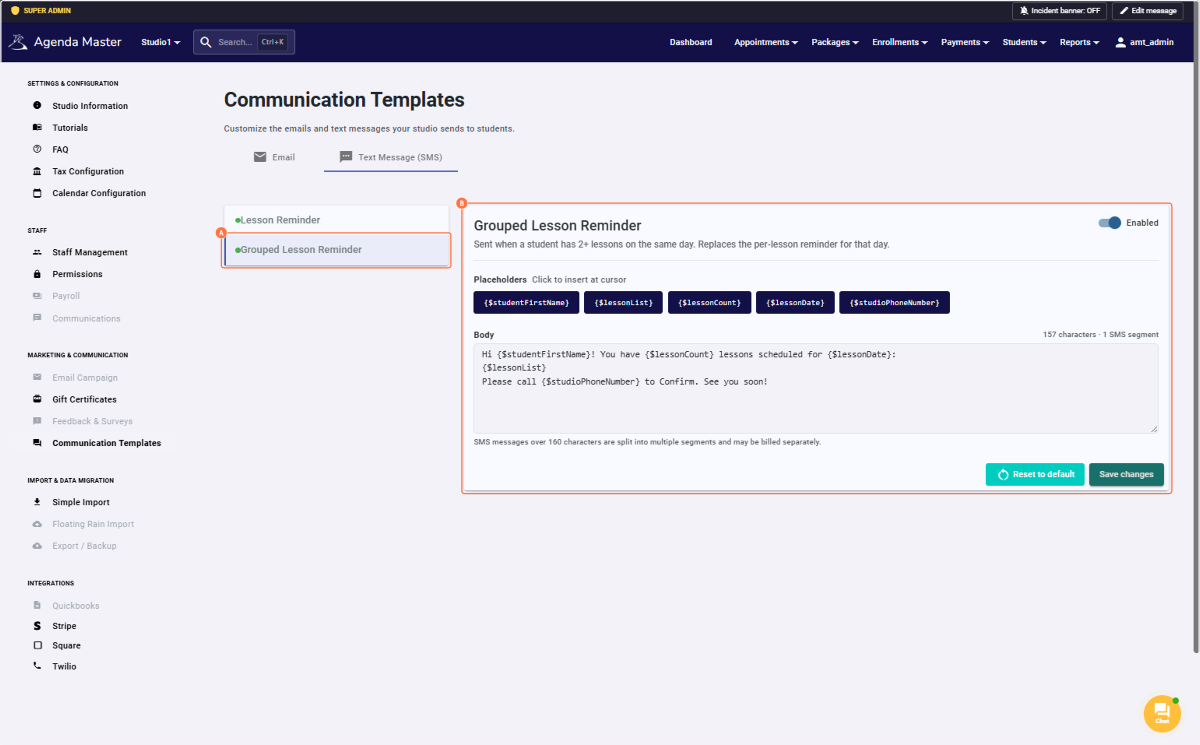
Task: Click the Permissions lock icon
Action: [x=37, y=274]
